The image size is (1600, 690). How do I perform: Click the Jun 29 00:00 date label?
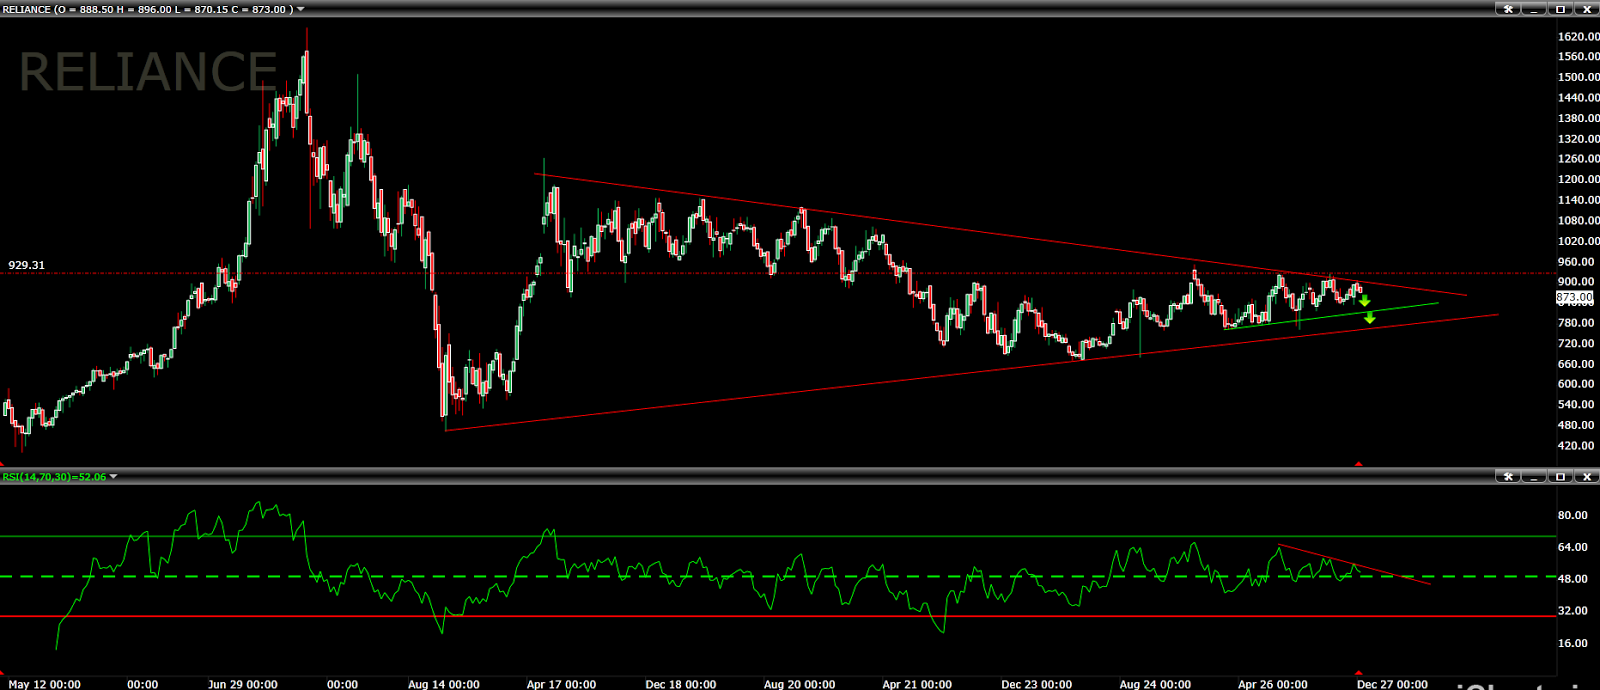point(243,684)
